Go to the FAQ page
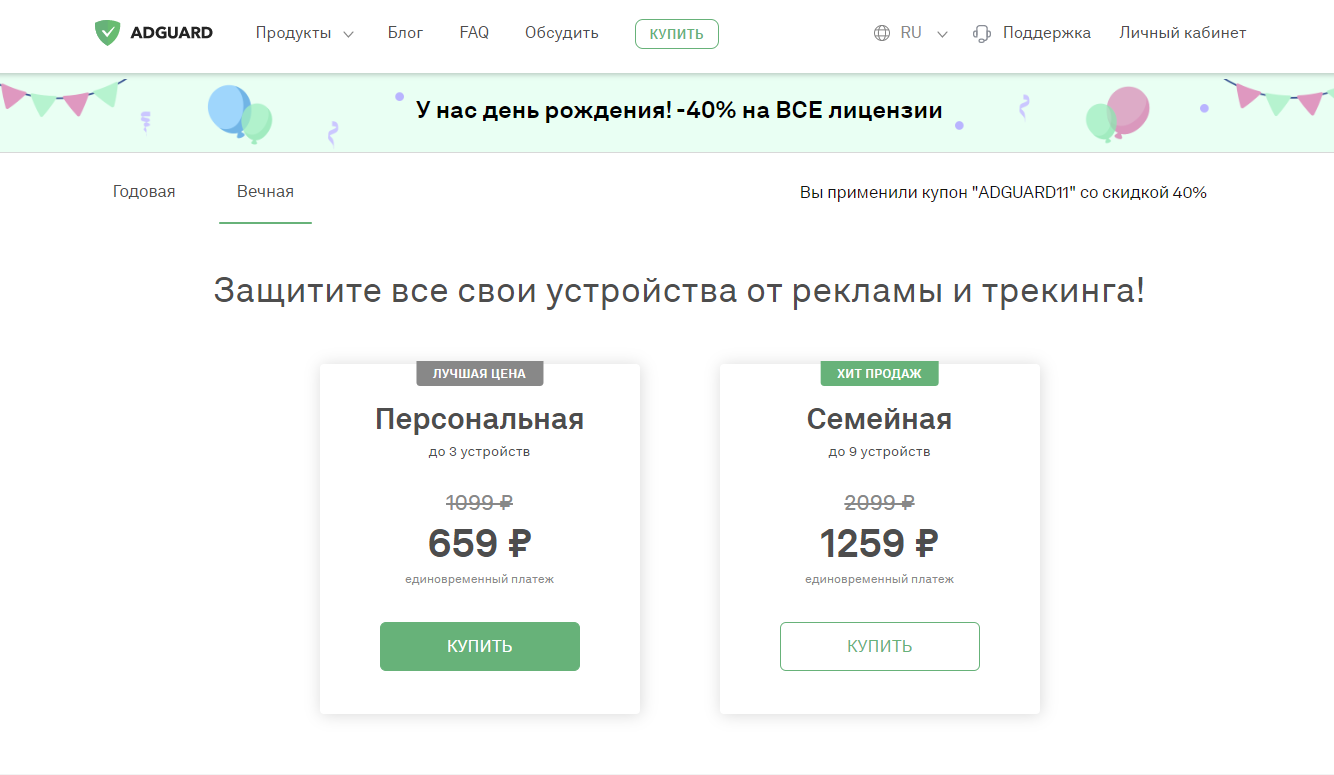The image size is (1334, 775). point(474,33)
